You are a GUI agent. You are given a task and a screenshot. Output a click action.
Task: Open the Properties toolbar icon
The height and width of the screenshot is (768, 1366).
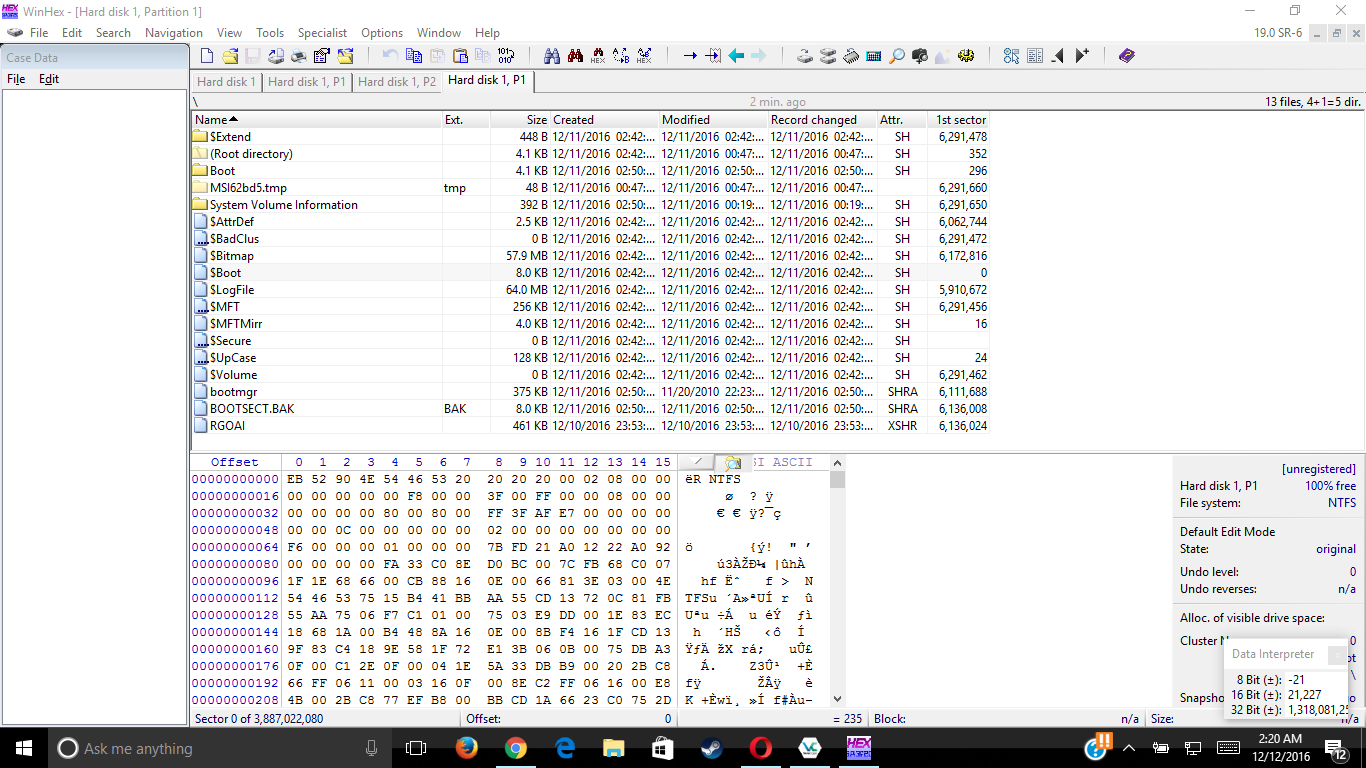[322, 56]
